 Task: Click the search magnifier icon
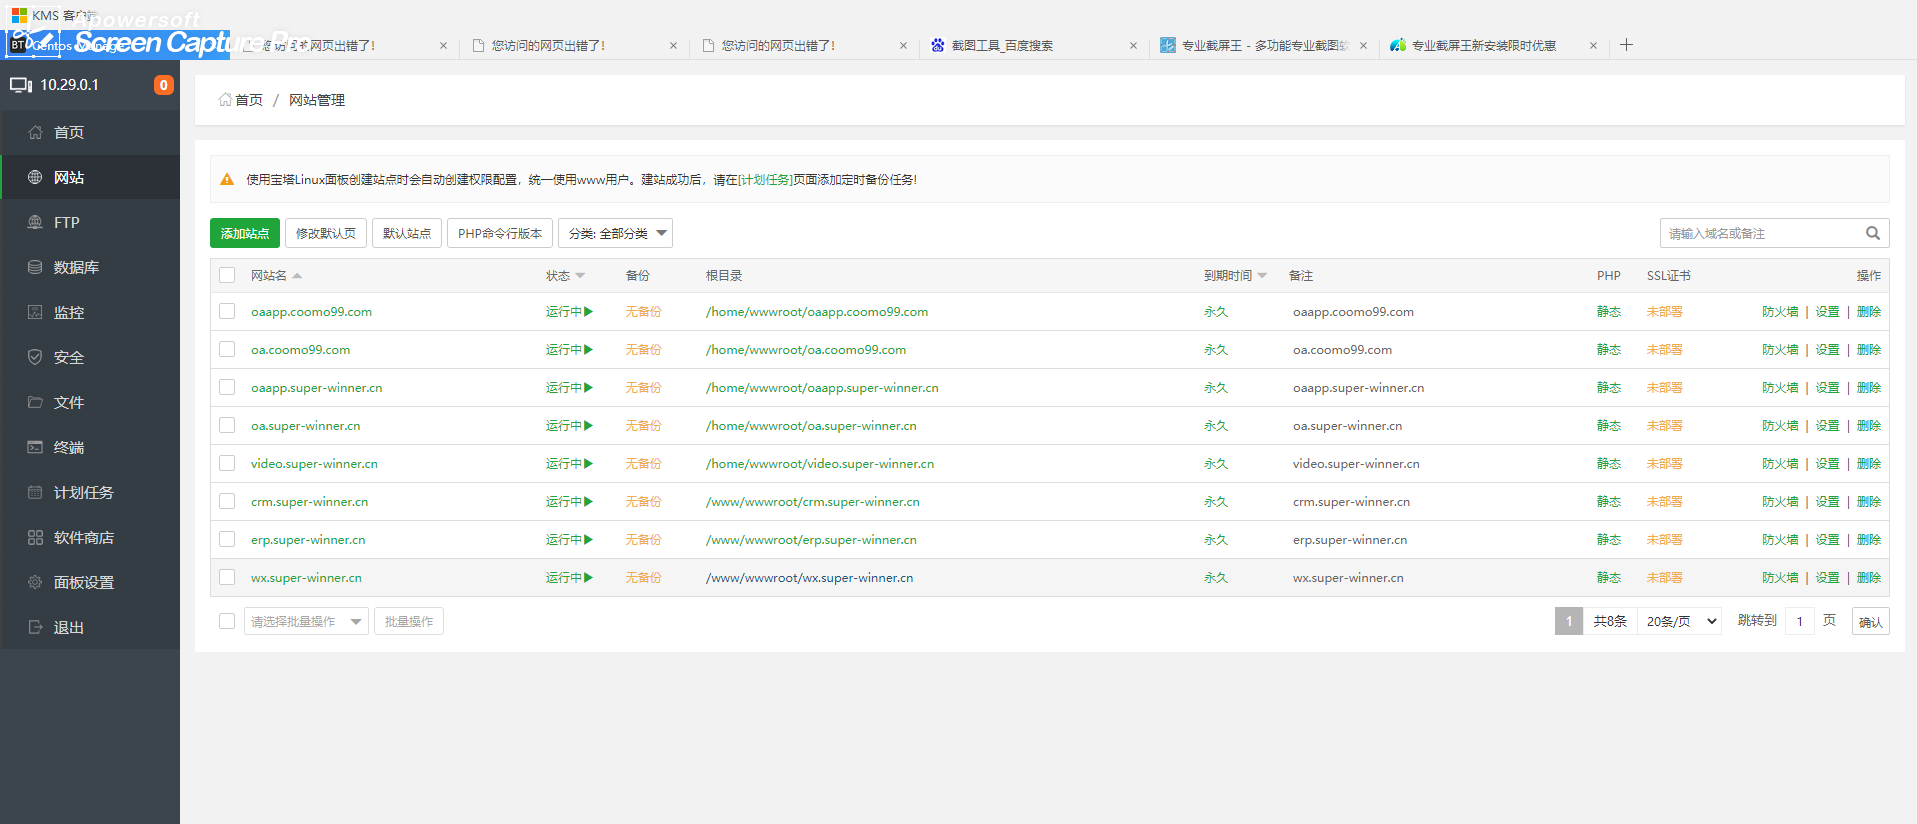[x=1873, y=233]
